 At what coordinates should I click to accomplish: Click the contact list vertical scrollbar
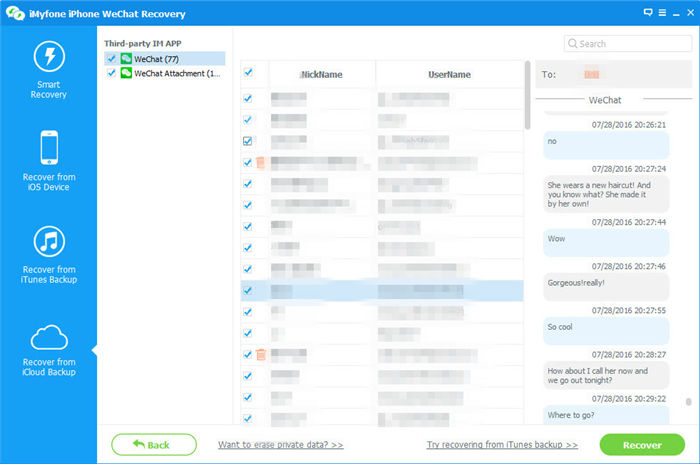527,95
